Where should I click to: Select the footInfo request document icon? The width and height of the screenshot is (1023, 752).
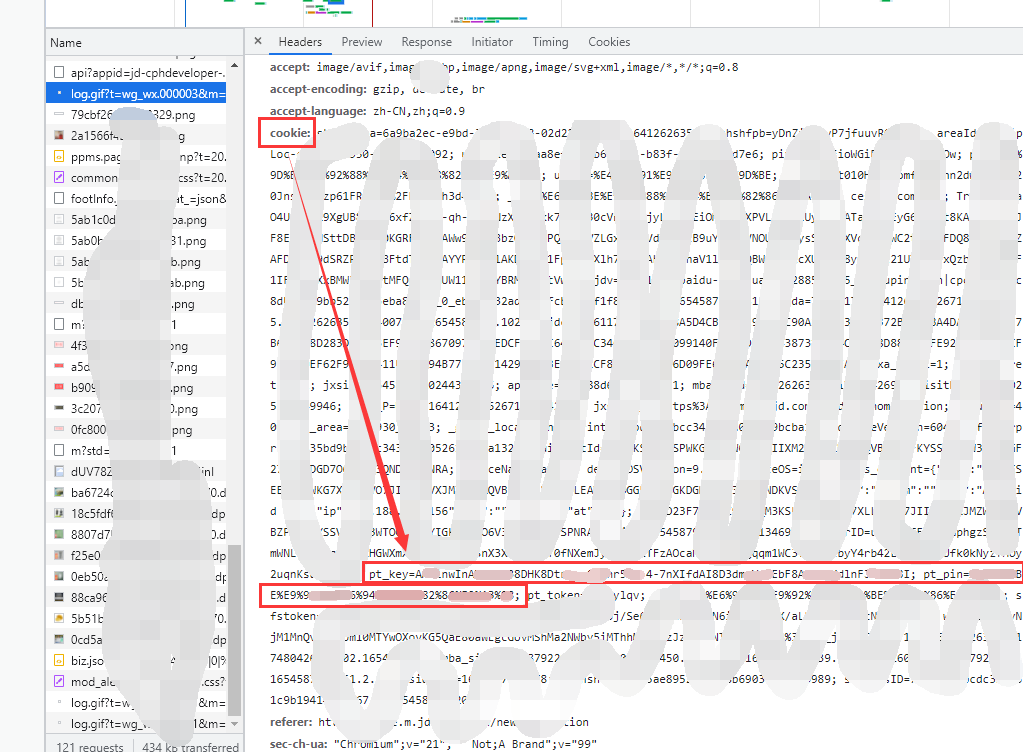(x=59, y=198)
